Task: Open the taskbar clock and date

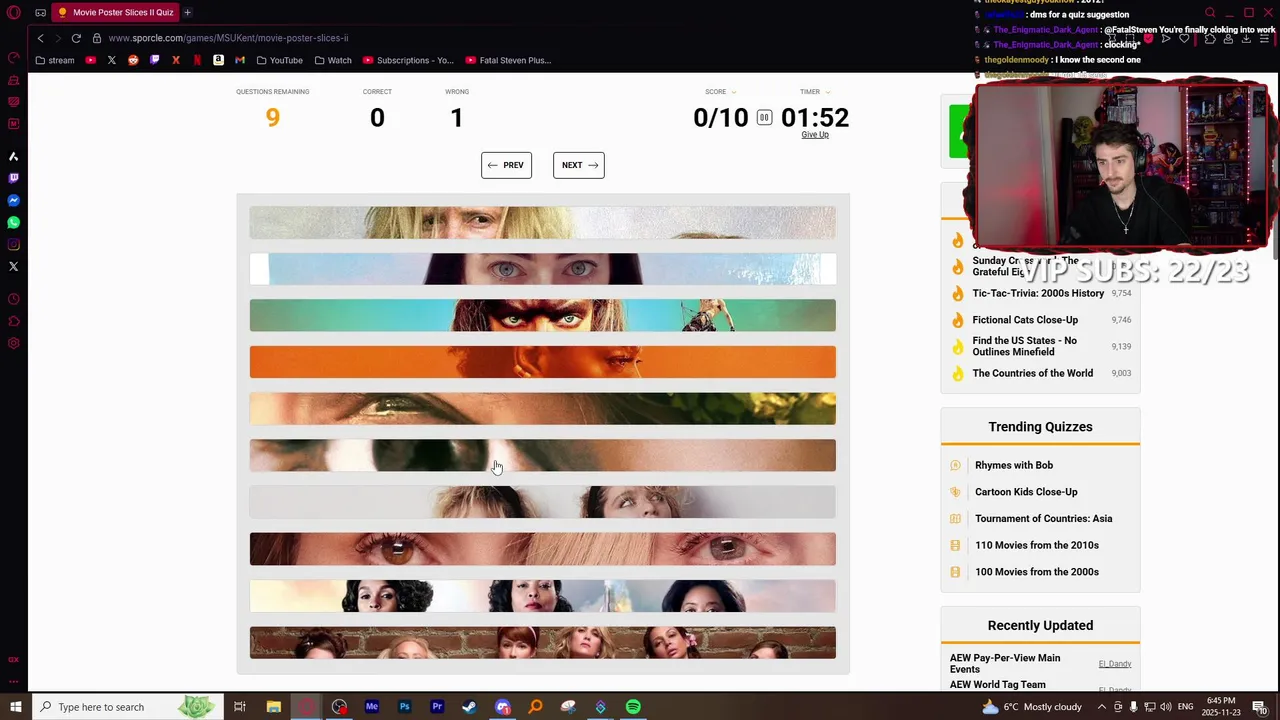Action: [1220, 707]
